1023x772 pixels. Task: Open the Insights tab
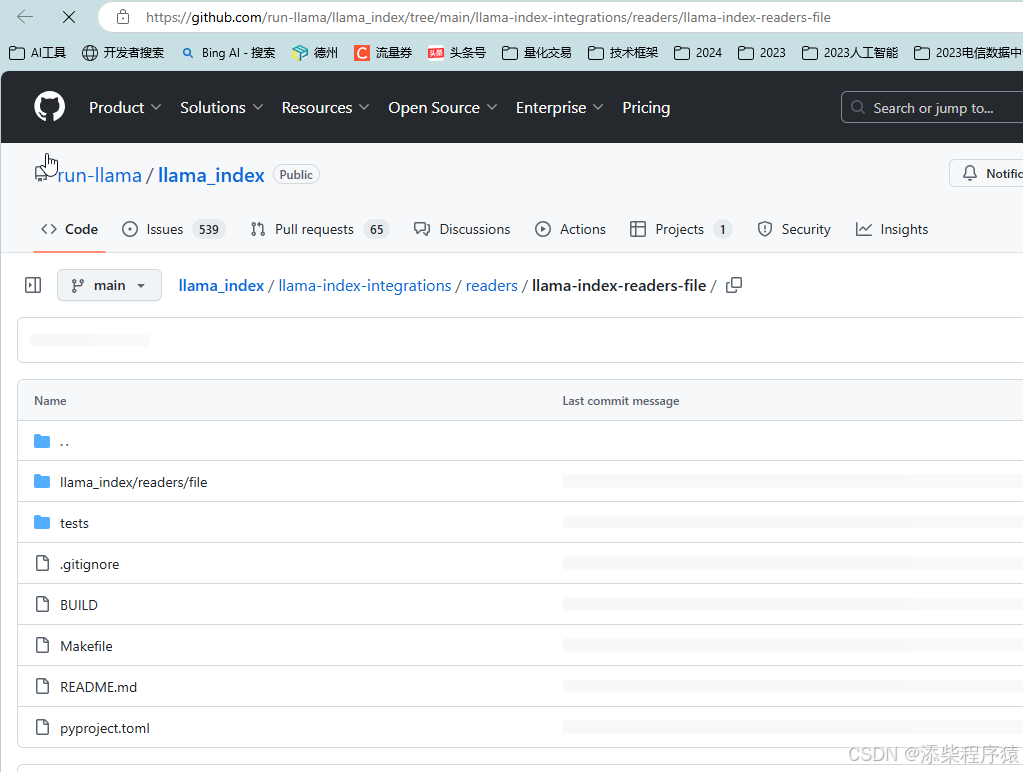tap(892, 229)
